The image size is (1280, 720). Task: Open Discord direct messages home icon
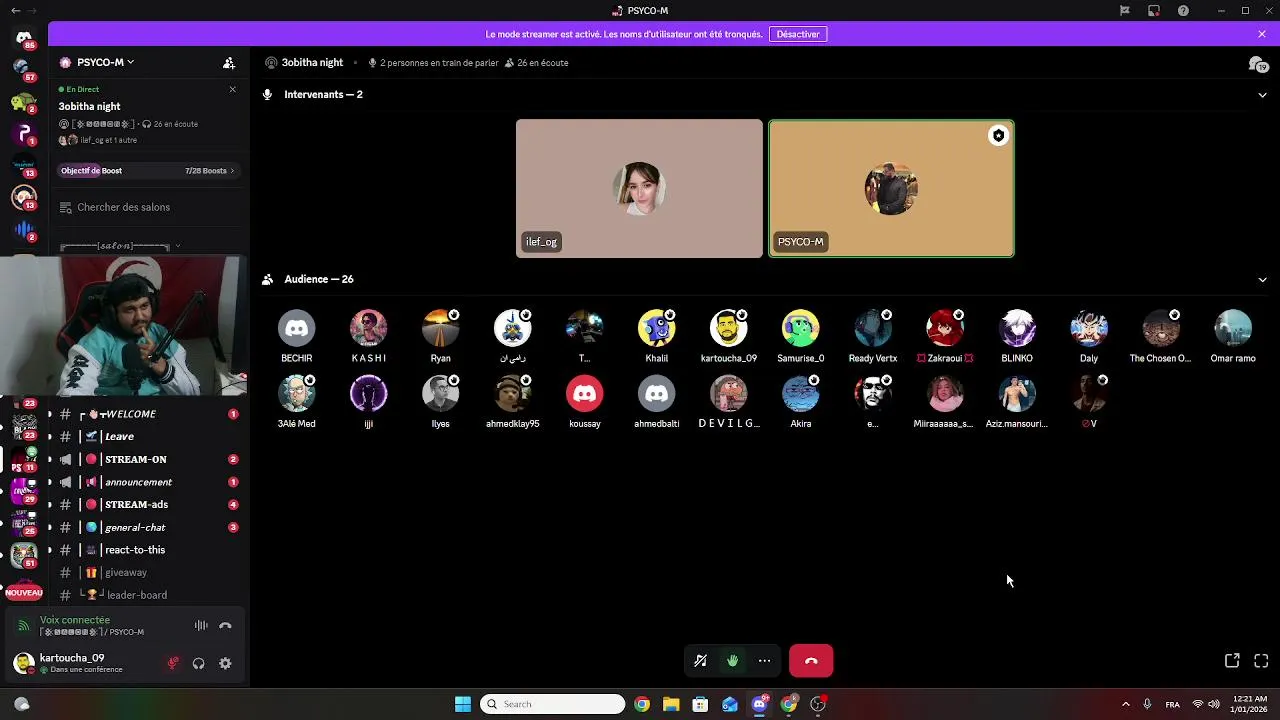(24, 38)
